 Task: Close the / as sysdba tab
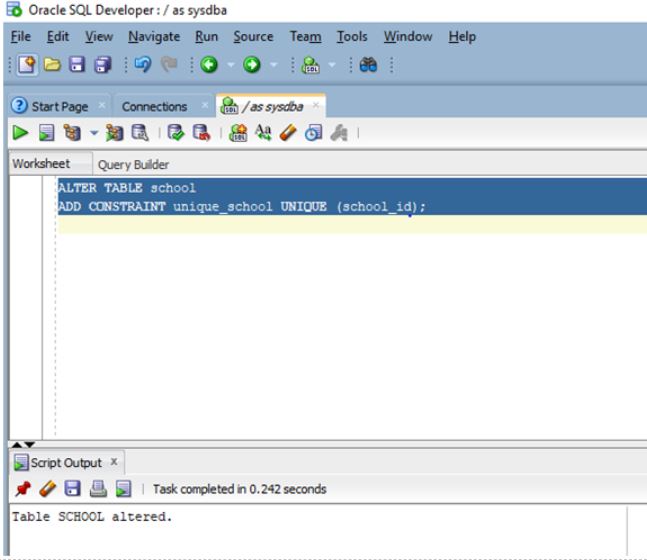[x=316, y=106]
